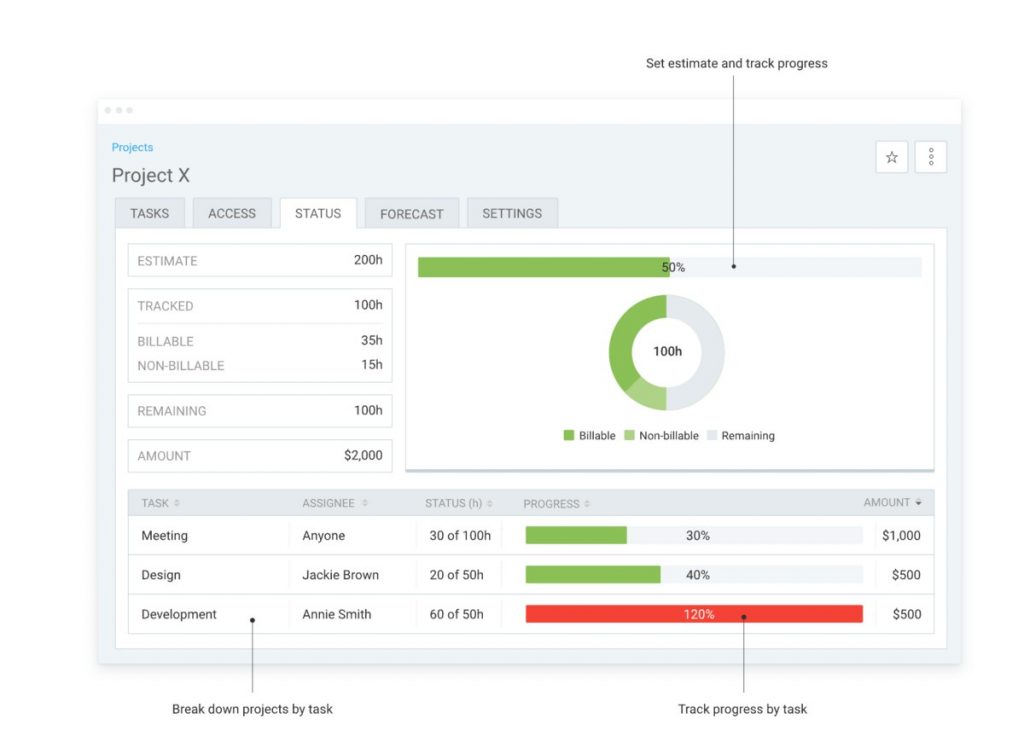Sort tasks by the PROGRESS column
Screen dimensions: 1024x731
click(x=556, y=503)
